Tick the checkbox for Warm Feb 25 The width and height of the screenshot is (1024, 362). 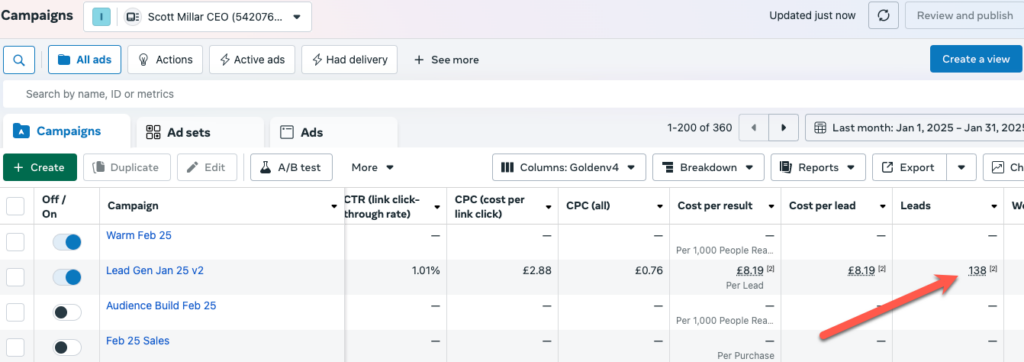click(15, 242)
